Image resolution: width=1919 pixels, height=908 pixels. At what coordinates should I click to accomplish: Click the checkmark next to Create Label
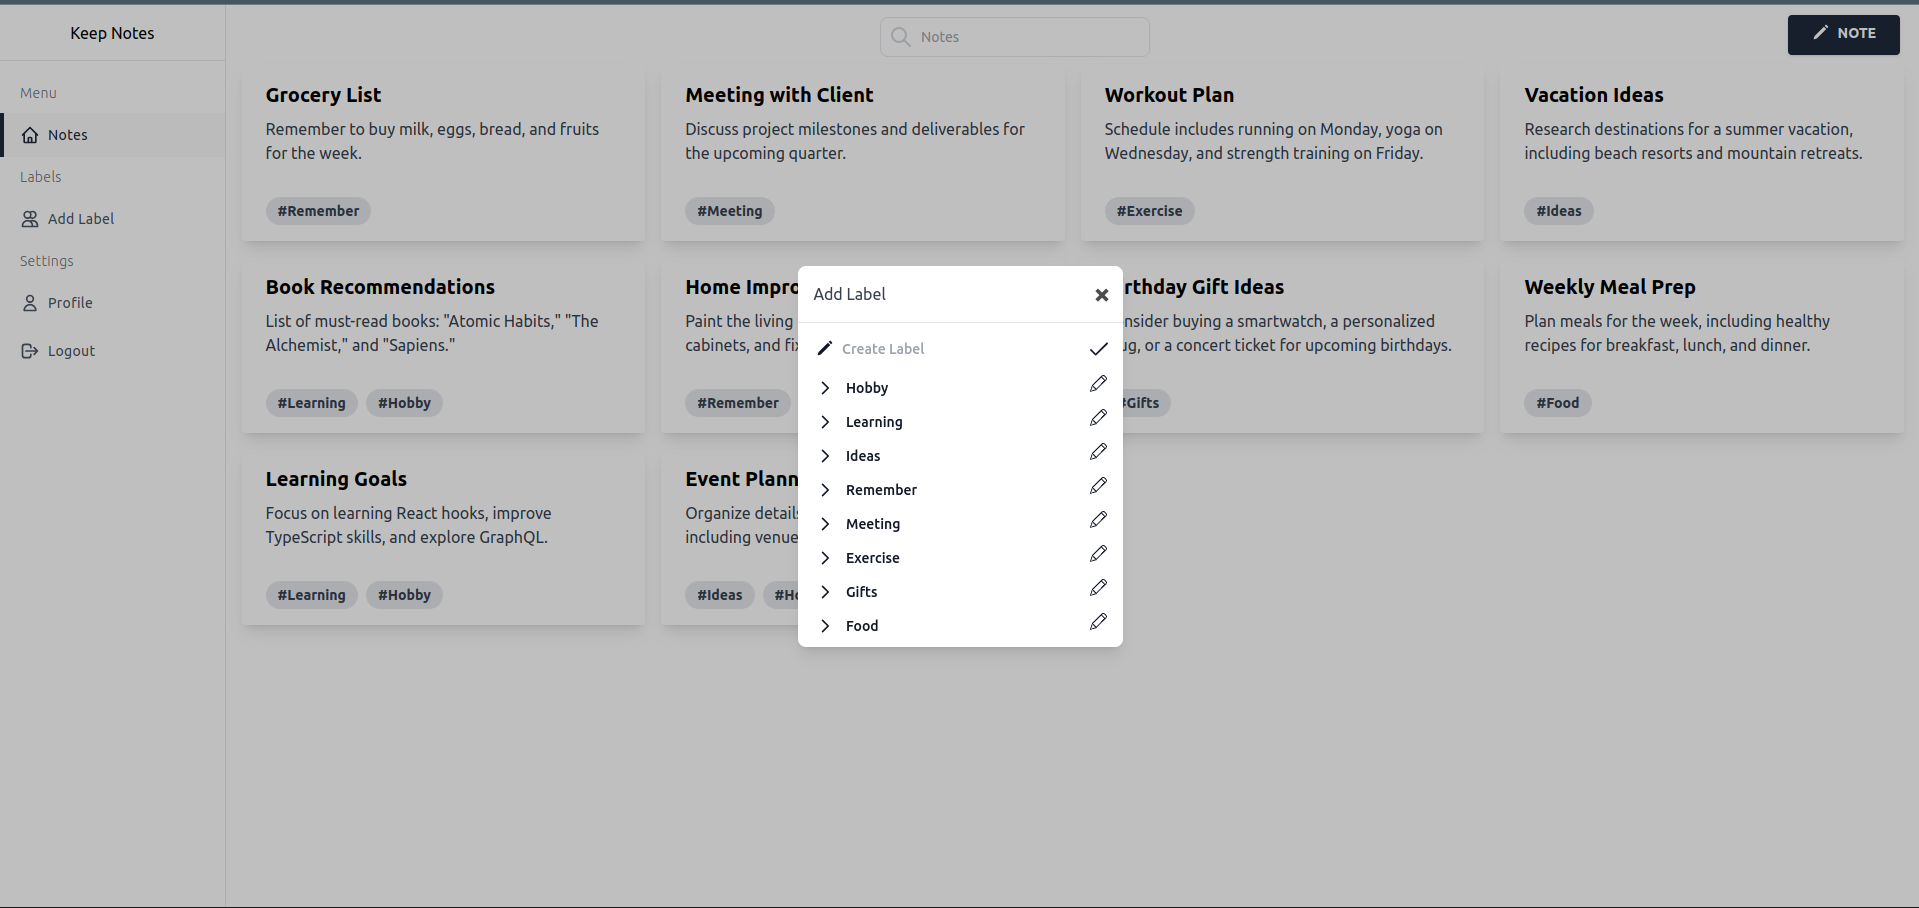point(1098,348)
